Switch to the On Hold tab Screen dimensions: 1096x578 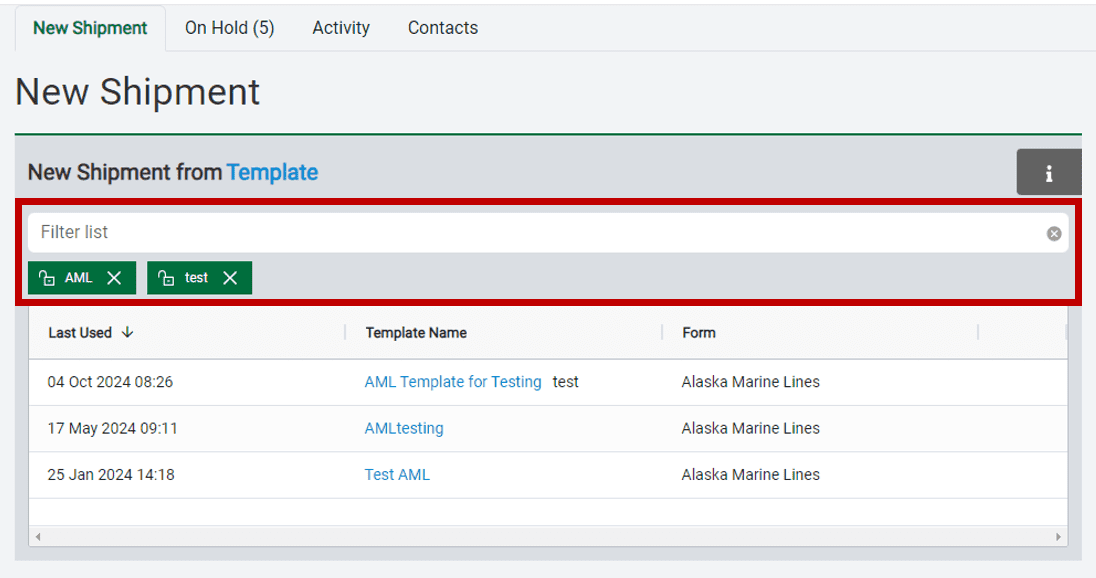tap(229, 28)
